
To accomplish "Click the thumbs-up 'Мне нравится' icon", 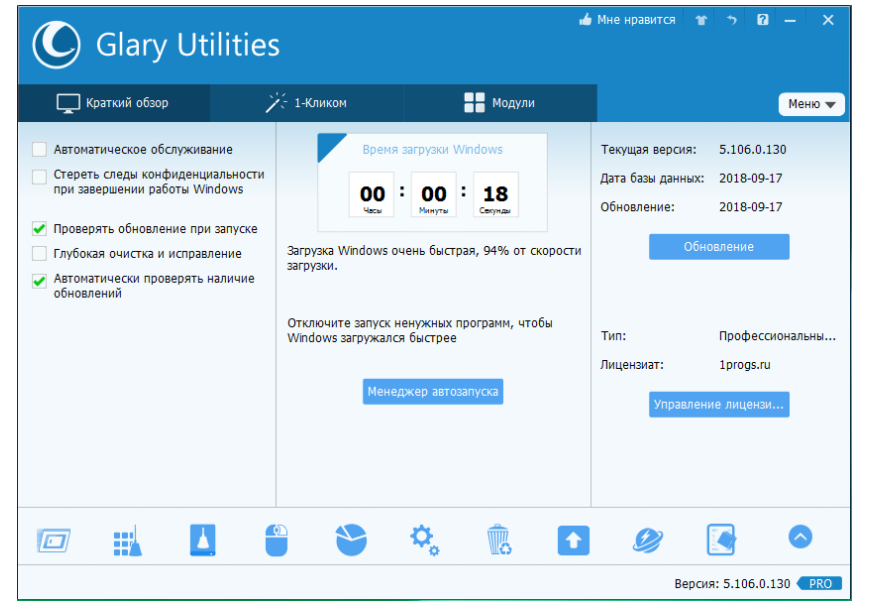I will (585, 20).
